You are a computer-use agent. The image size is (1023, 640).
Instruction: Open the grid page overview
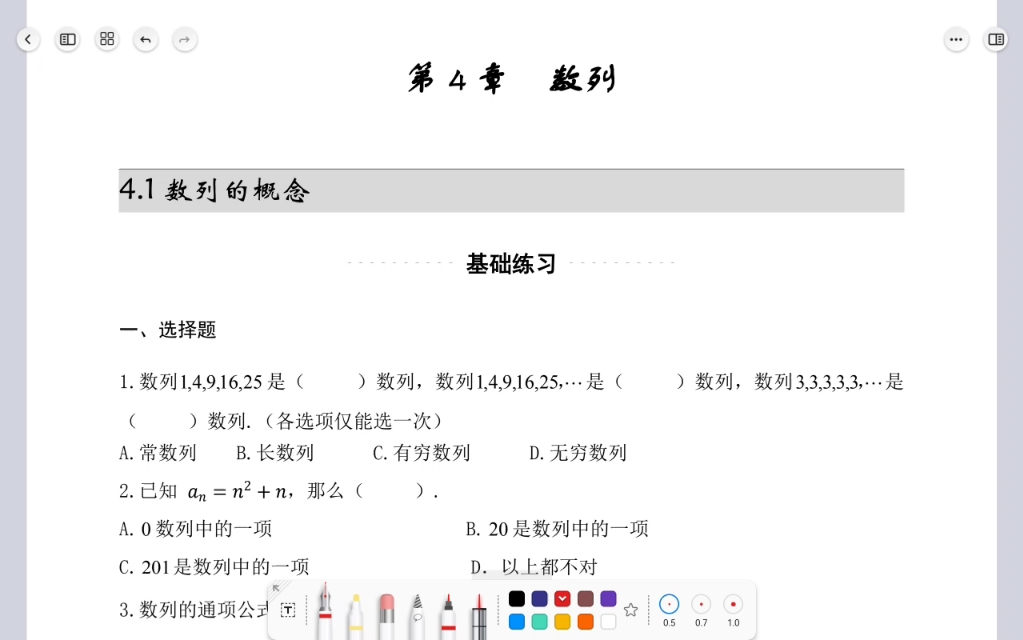click(x=106, y=39)
